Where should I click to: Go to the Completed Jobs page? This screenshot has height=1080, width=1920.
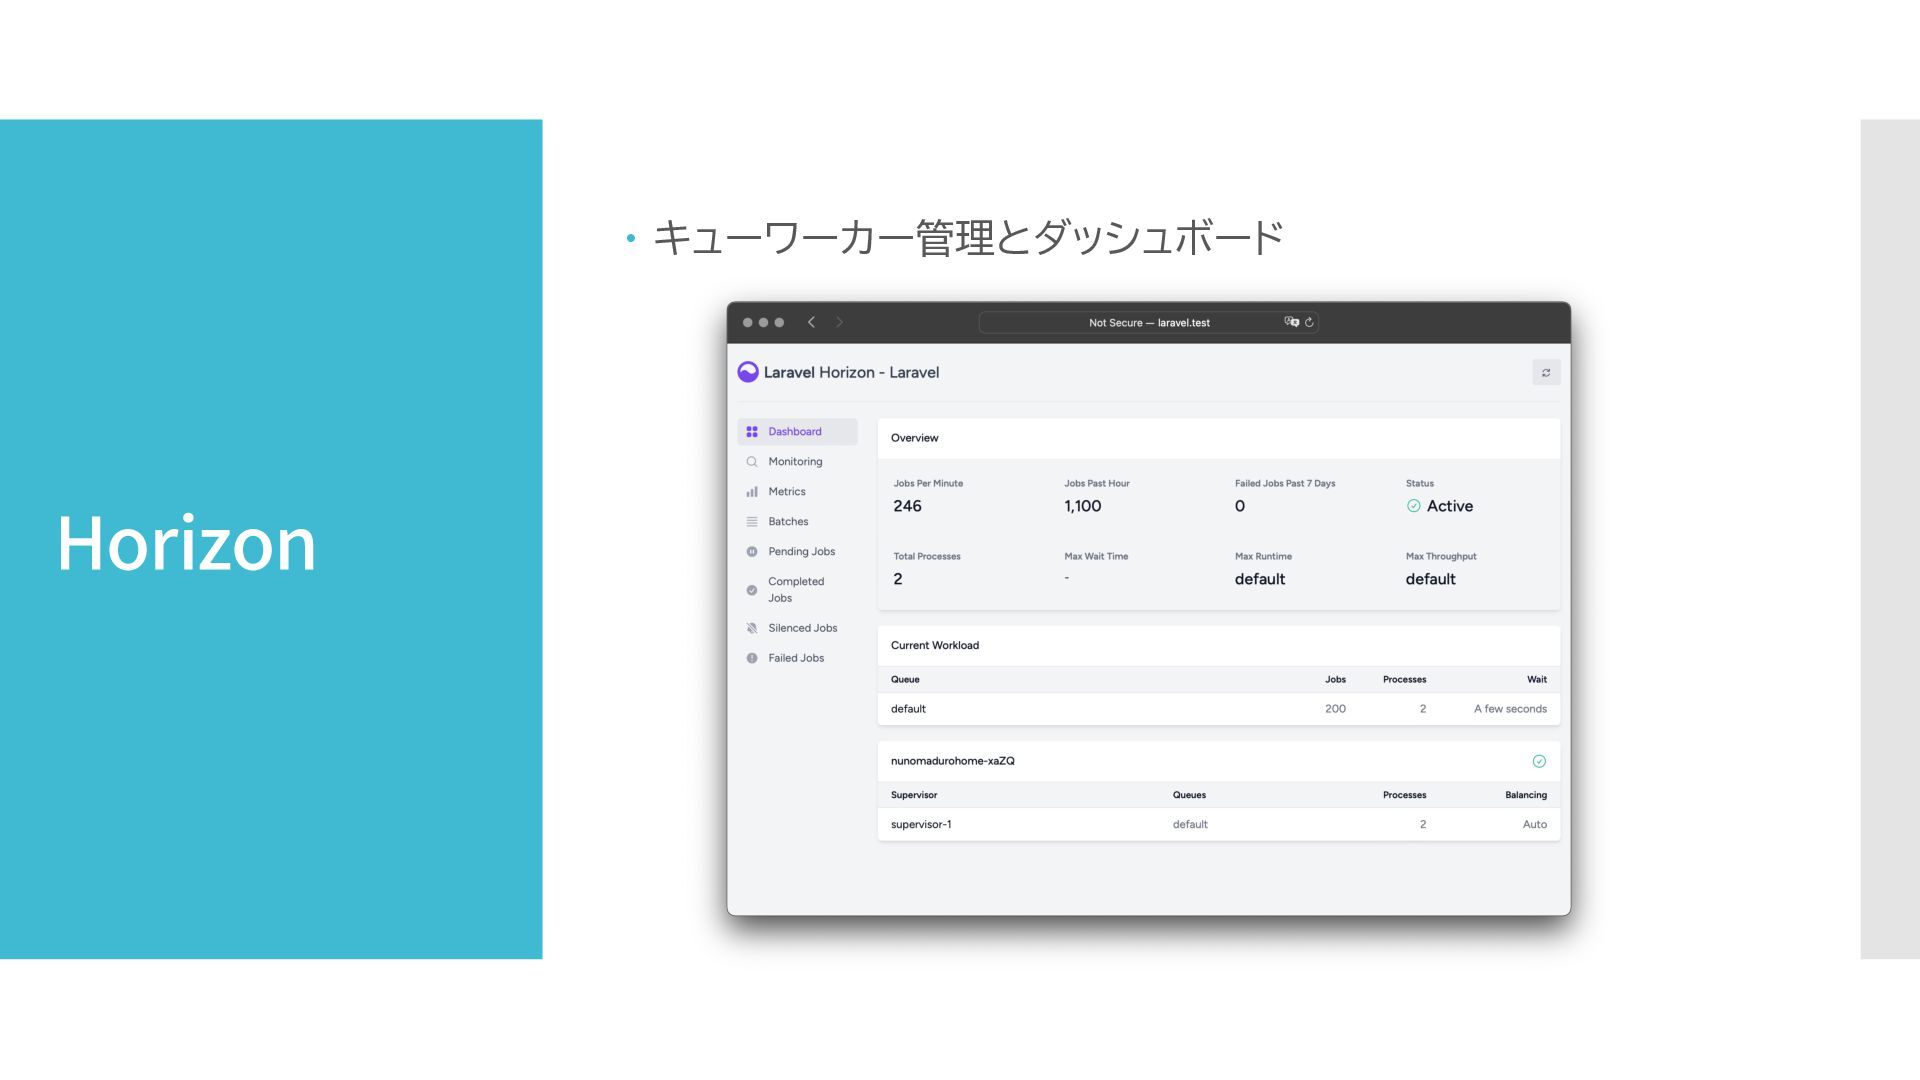tap(796, 589)
